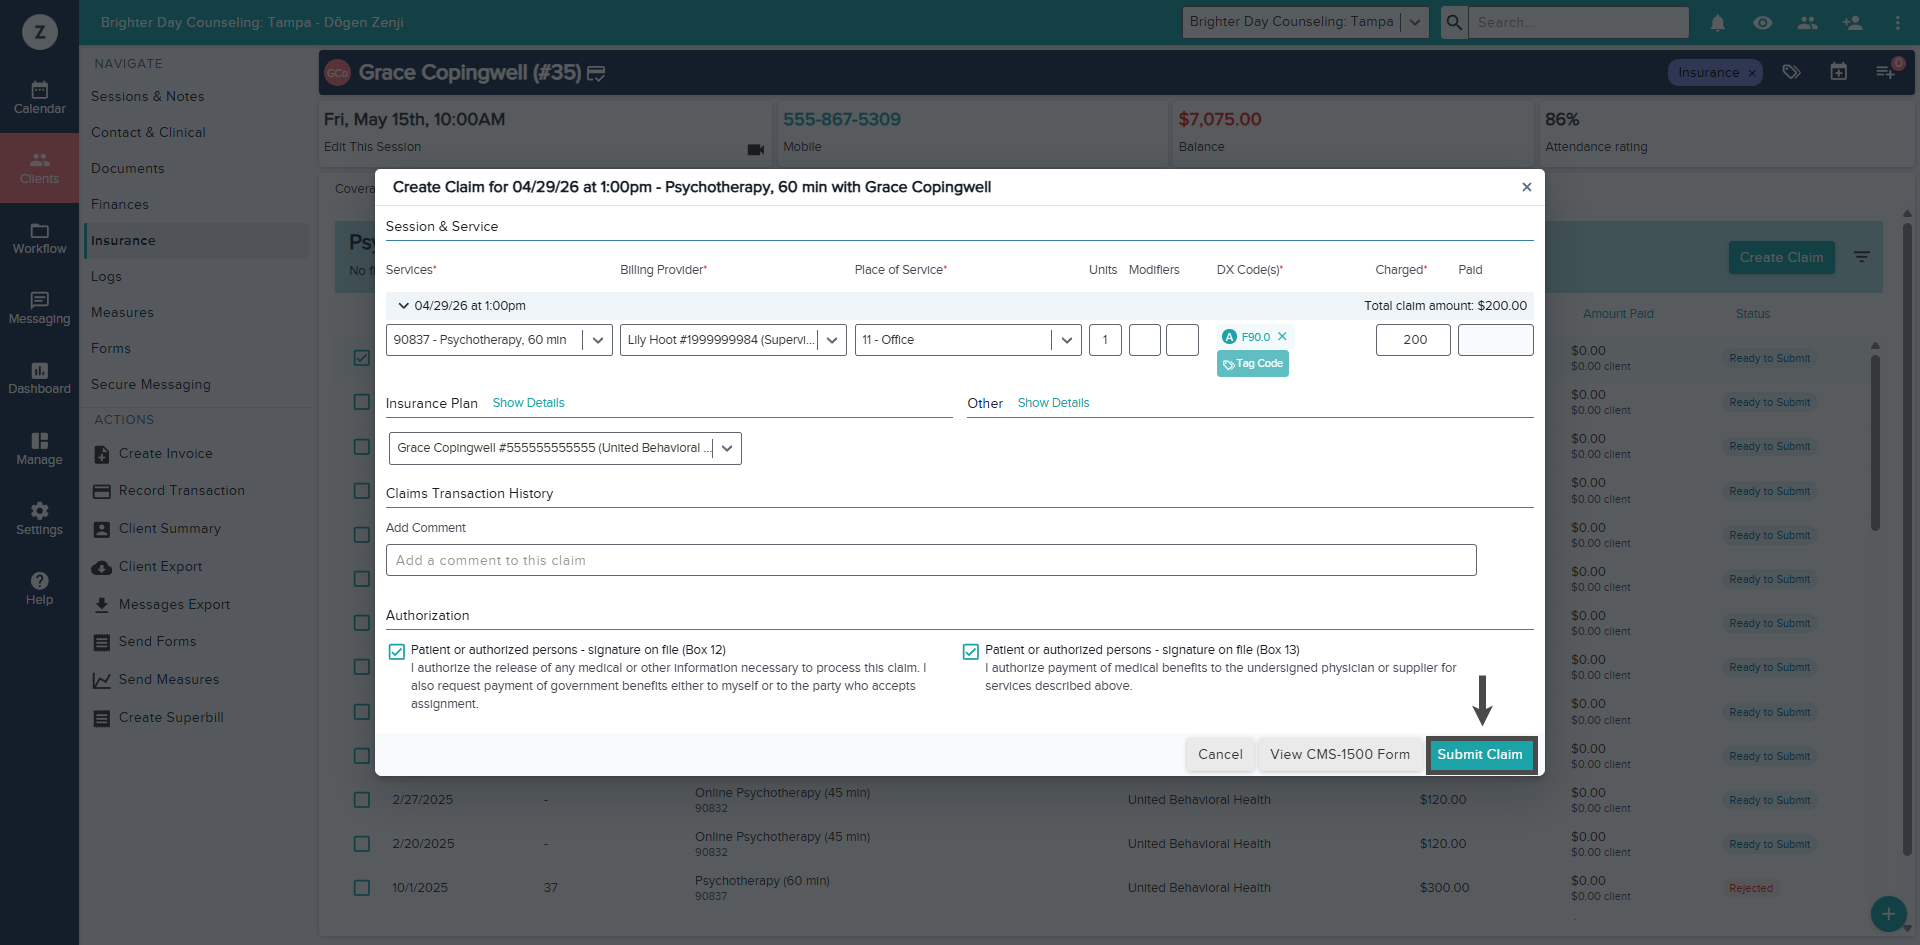Open the Help section

(x=39, y=589)
